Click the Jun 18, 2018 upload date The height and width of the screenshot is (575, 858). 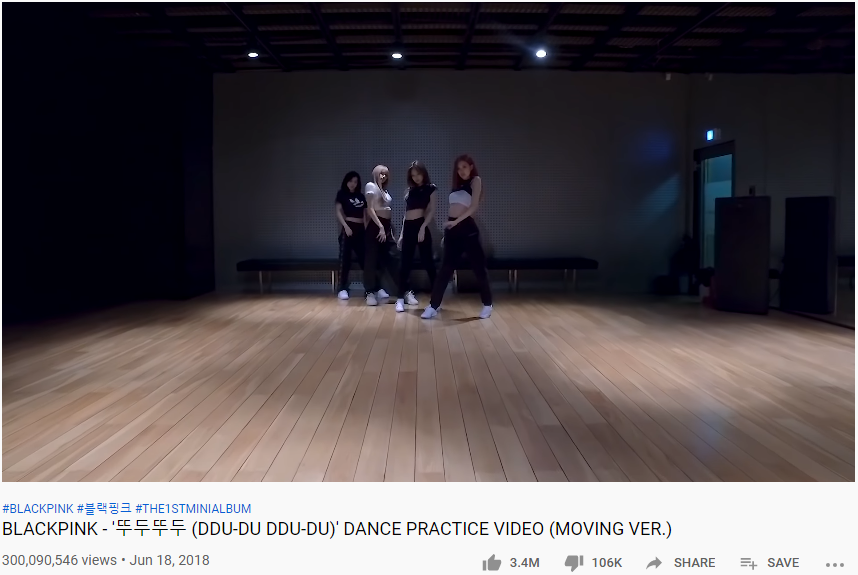click(x=170, y=561)
